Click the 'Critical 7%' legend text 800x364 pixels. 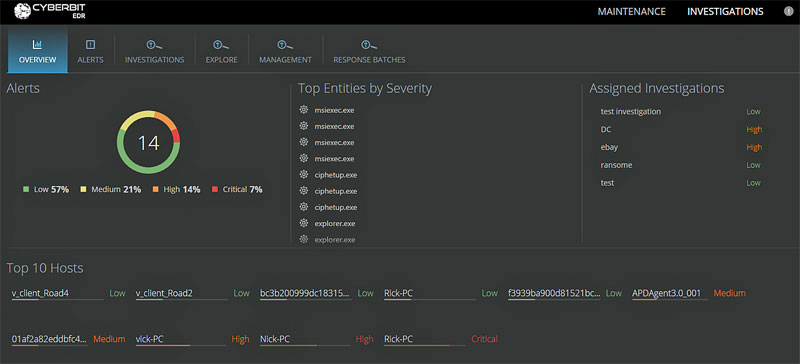(242, 189)
